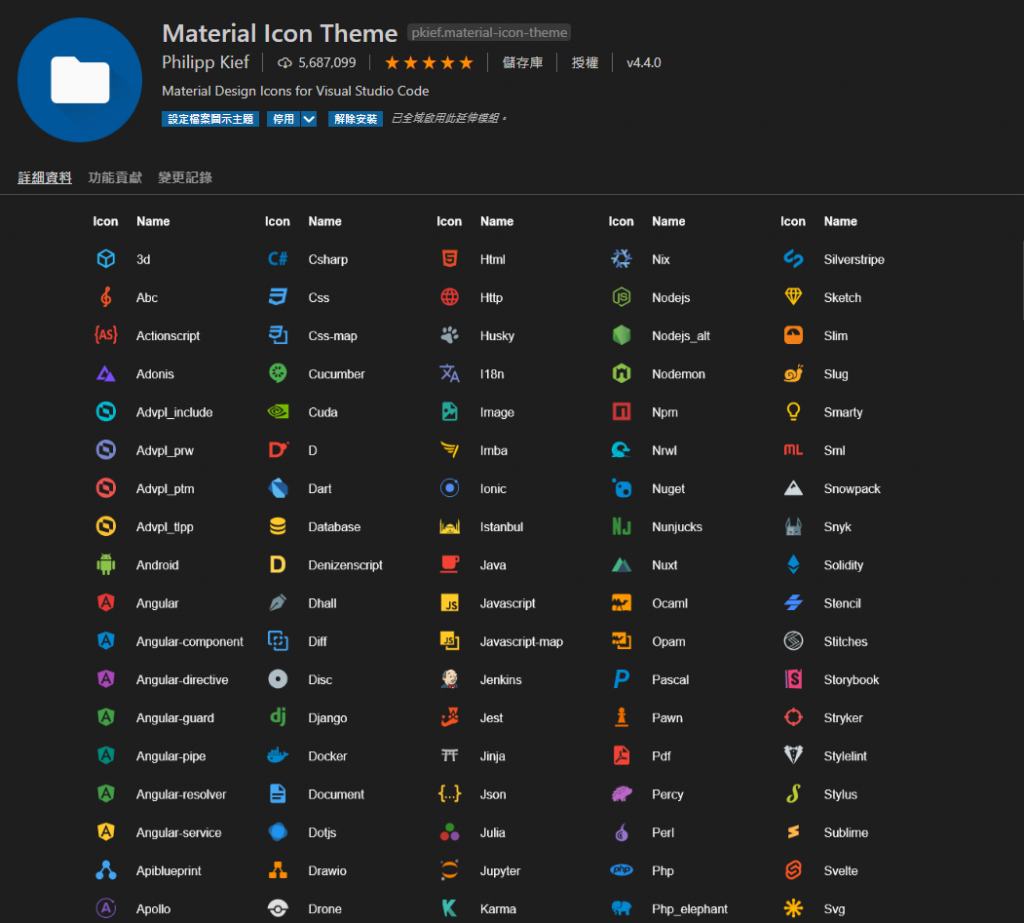
Task: Click the Slug snail icon
Action: point(793,373)
